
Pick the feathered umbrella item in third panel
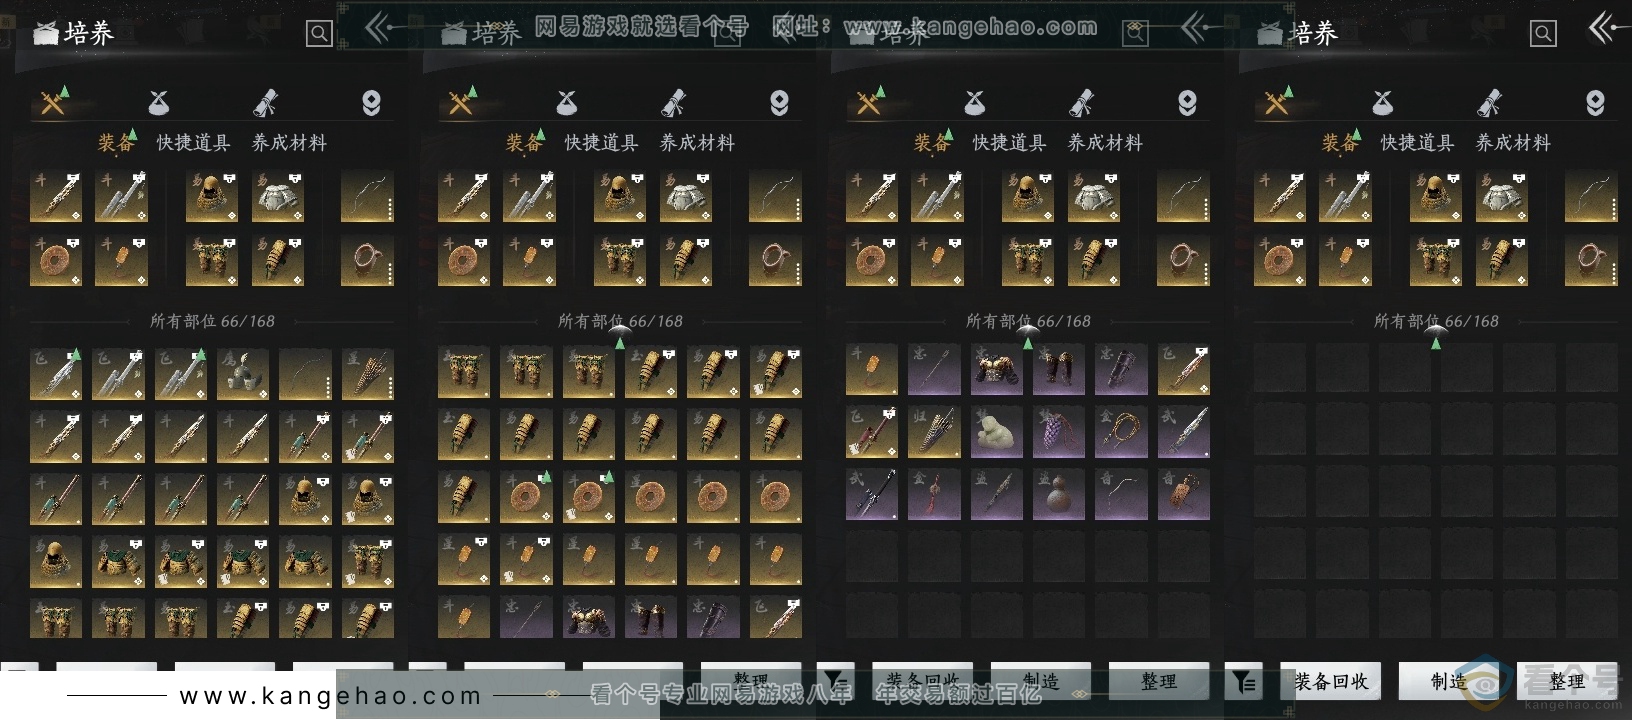[x=935, y=432]
